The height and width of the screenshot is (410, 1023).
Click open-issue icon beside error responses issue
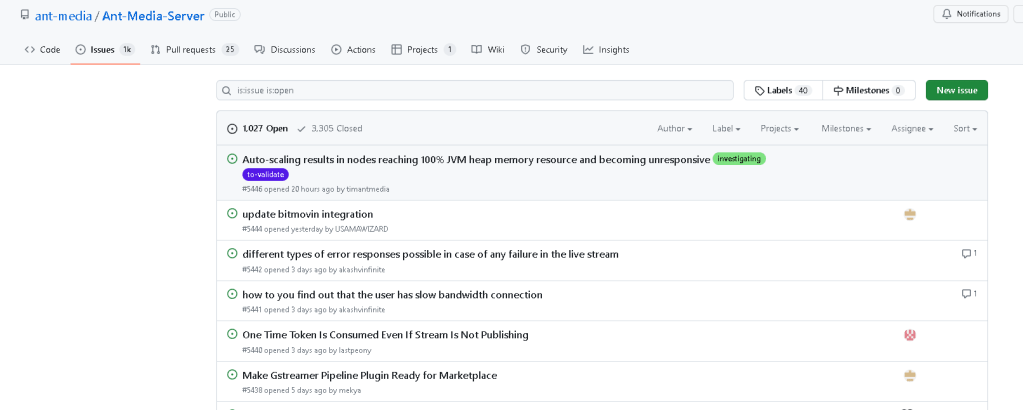232,253
